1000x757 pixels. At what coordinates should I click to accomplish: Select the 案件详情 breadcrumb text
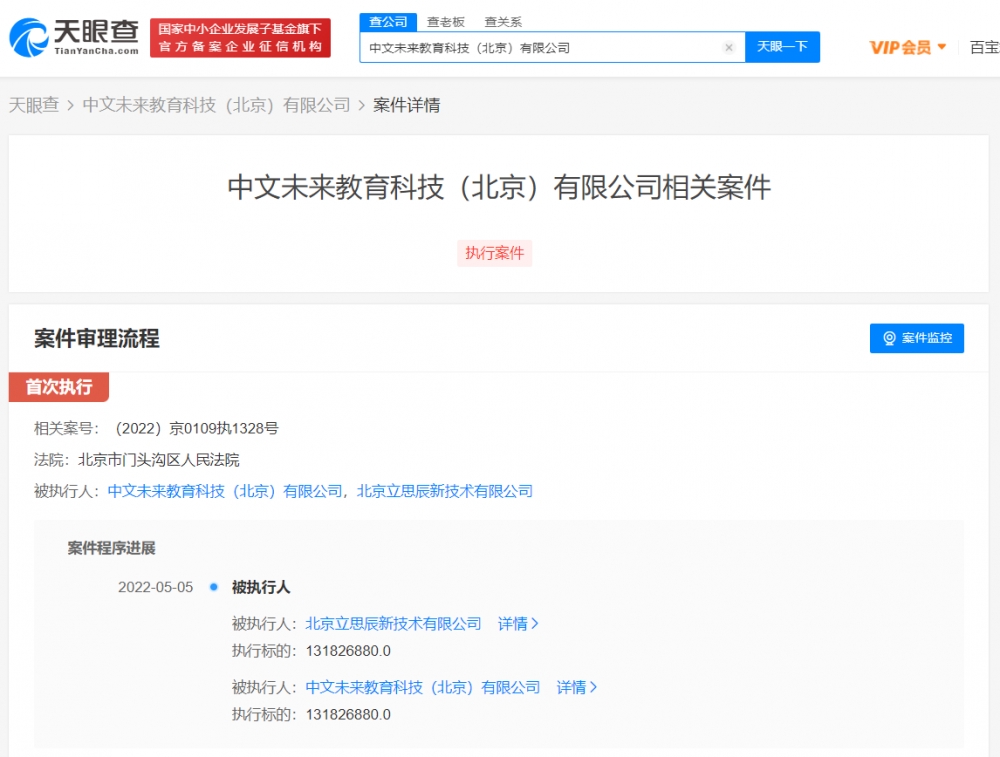point(407,105)
